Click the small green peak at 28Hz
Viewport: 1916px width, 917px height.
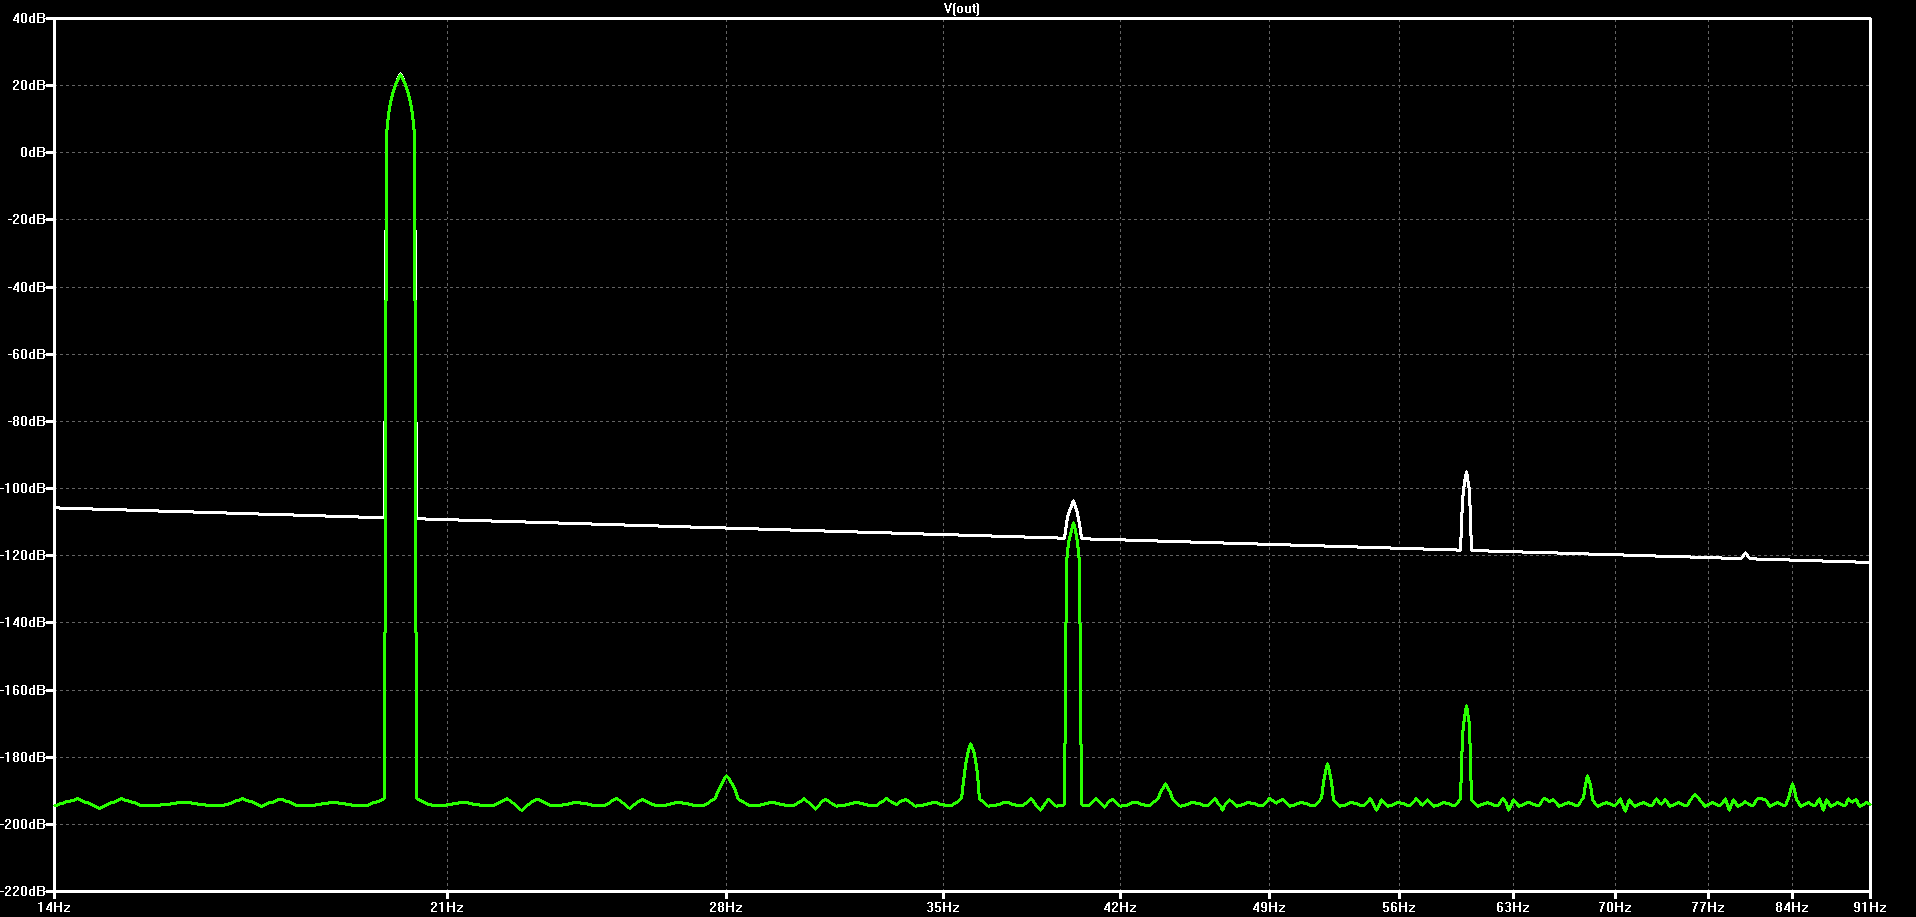[x=727, y=776]
